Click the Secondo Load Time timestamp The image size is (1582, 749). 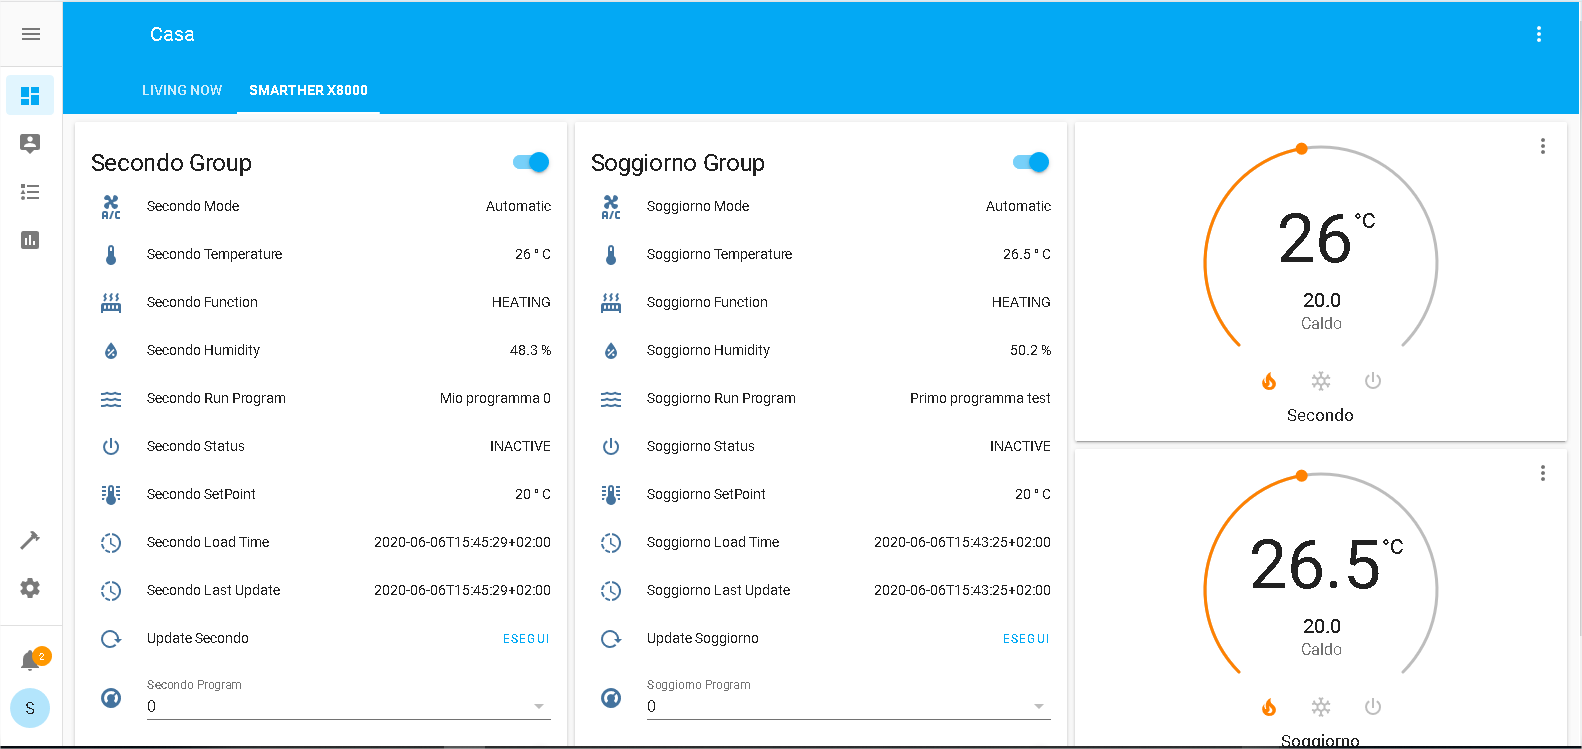click(x=462, y=543)
